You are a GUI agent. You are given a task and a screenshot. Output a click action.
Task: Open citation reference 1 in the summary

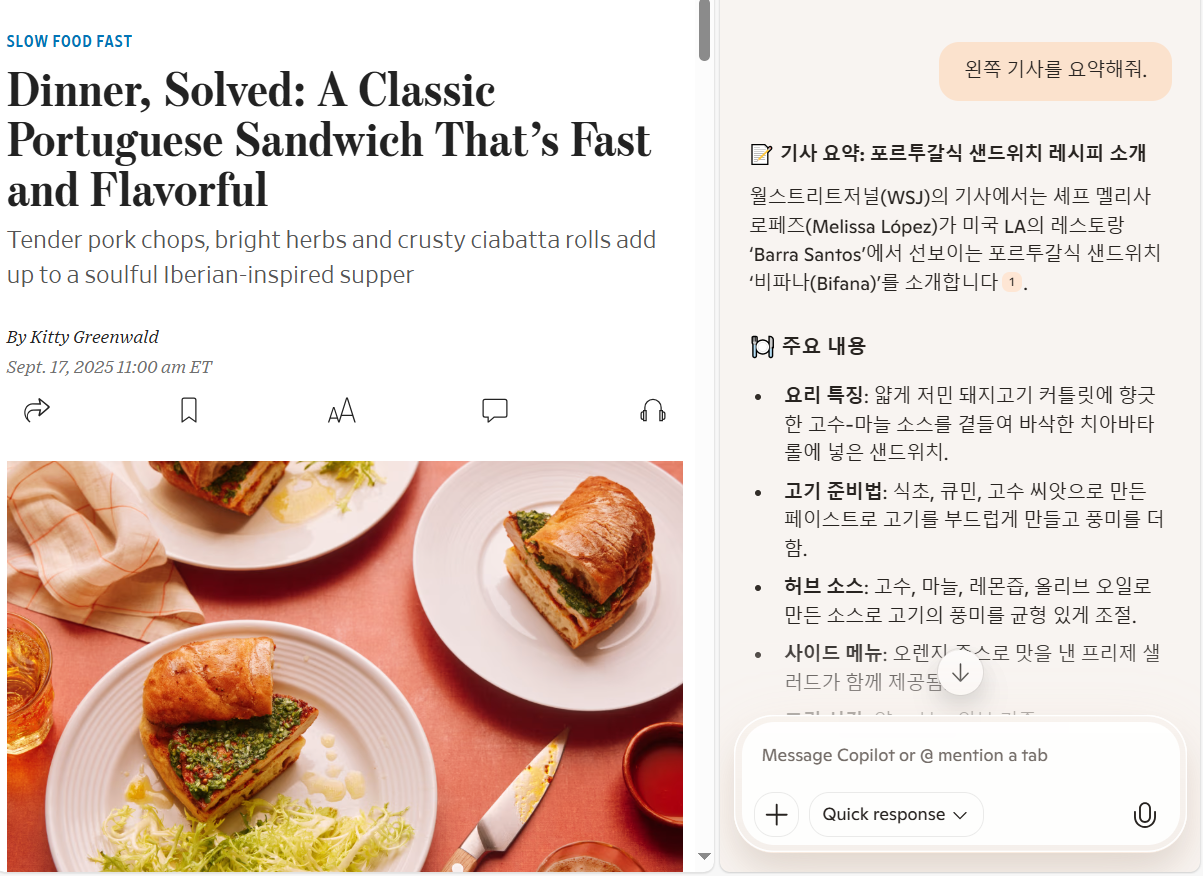coord(1011,282)
